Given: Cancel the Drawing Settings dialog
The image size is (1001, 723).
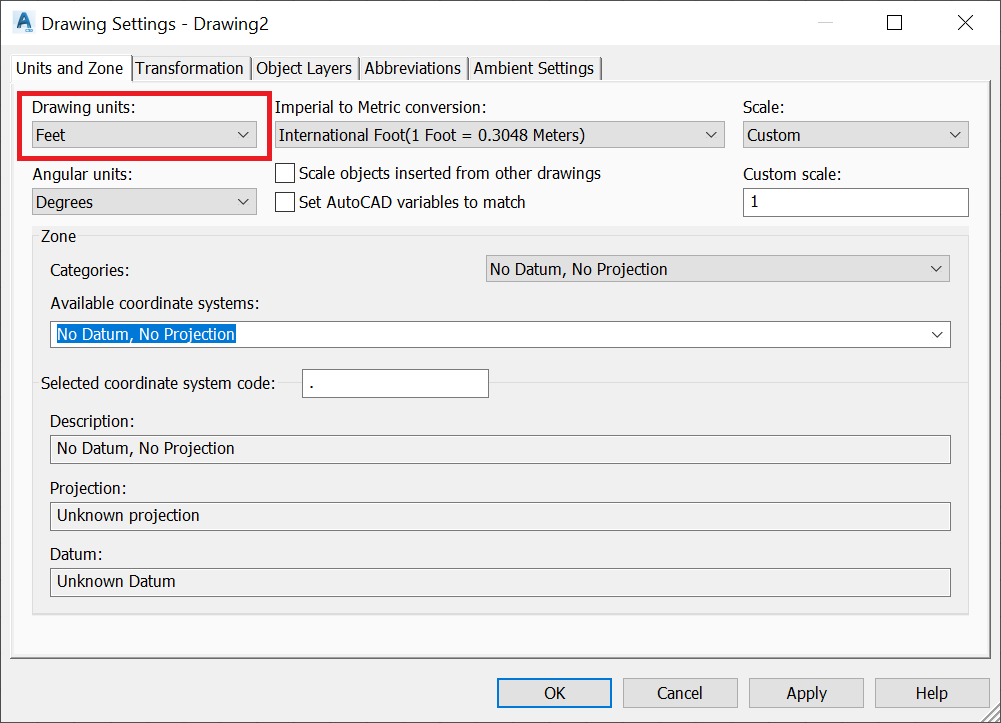Looking at the screenshot, I should (x=680, y=692).
